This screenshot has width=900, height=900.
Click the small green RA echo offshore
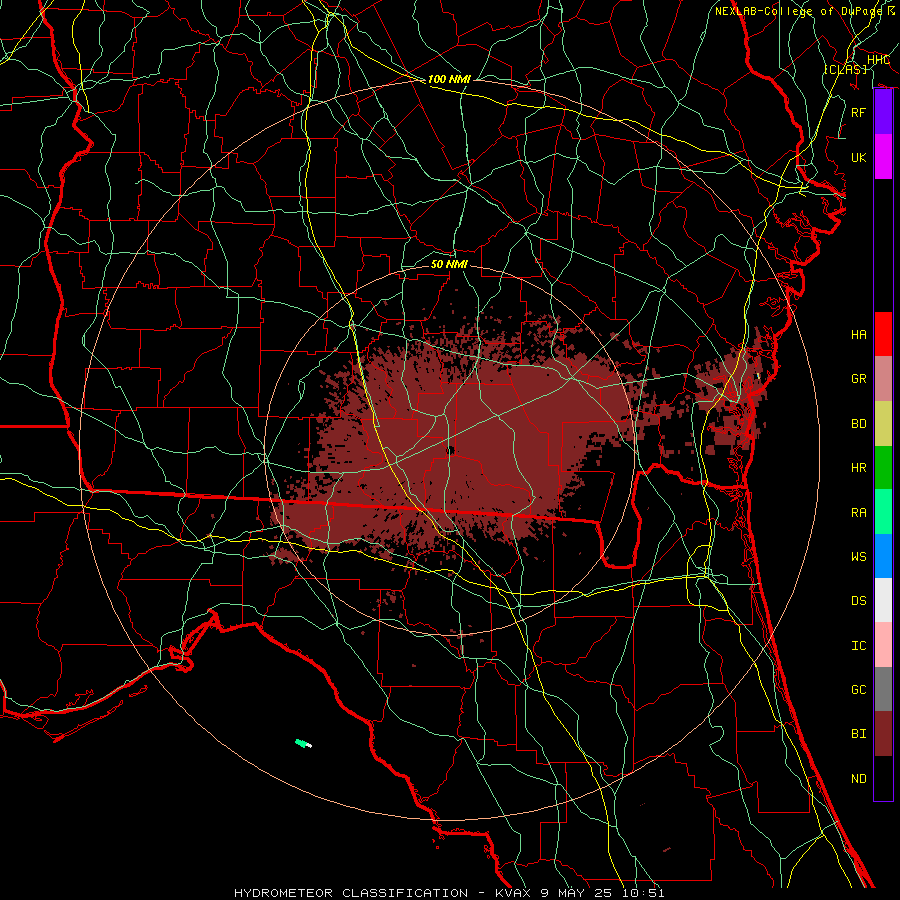click(302, 743)
